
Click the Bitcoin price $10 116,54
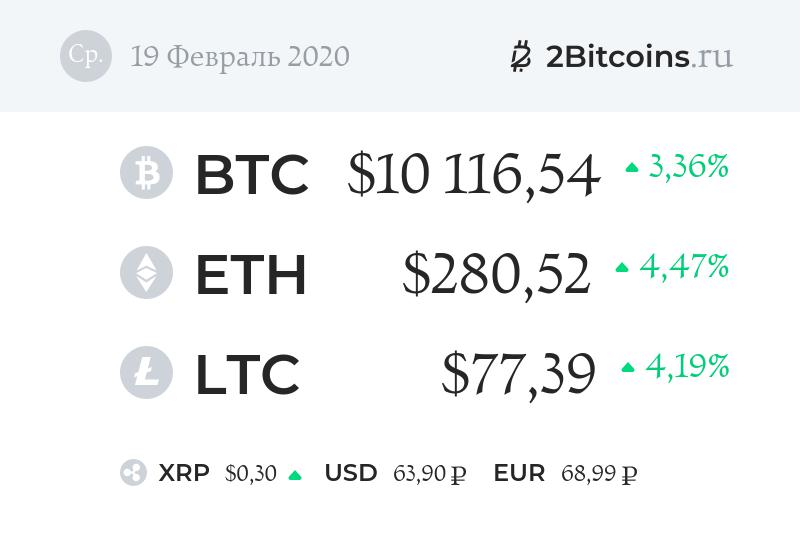click(x=474, y=174)
